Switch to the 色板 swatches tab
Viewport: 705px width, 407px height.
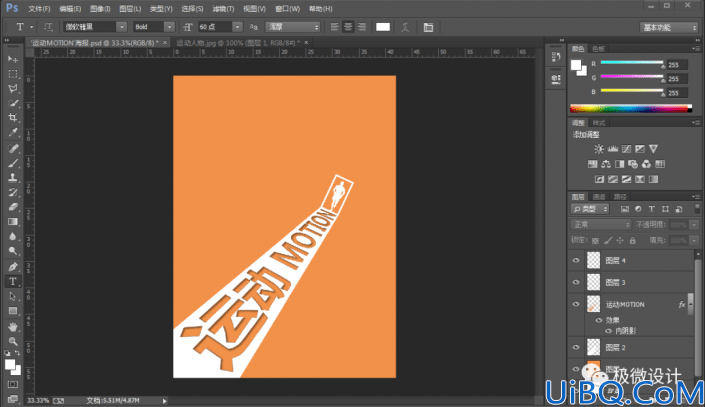(598, 49)
